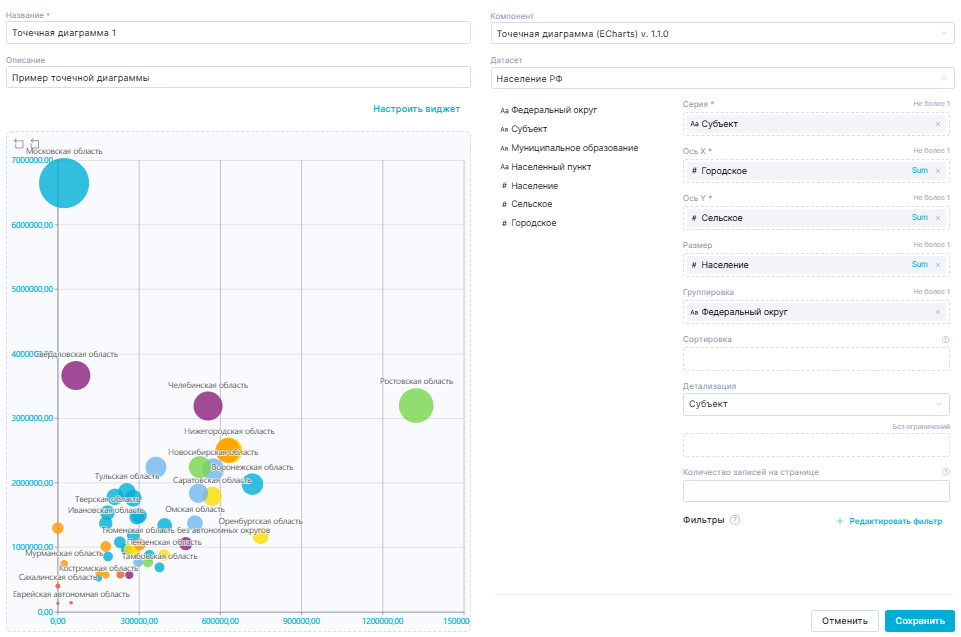Image resolution: width=961 pixels, height=637 pixels.
Task: Remove Сельское from the Ось Y field
Action: (937, 218)
